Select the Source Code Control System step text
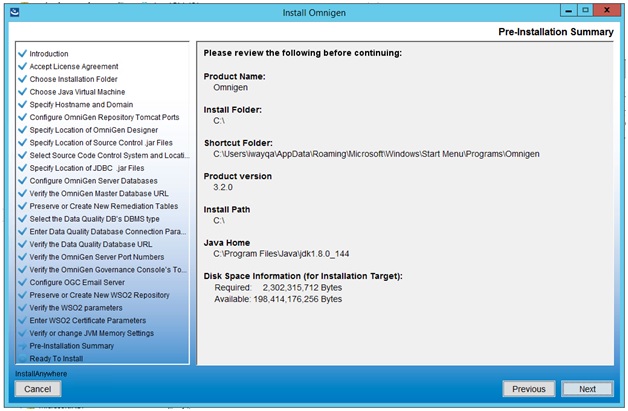This screenshot has height=411, width=628. coord(109,155)
